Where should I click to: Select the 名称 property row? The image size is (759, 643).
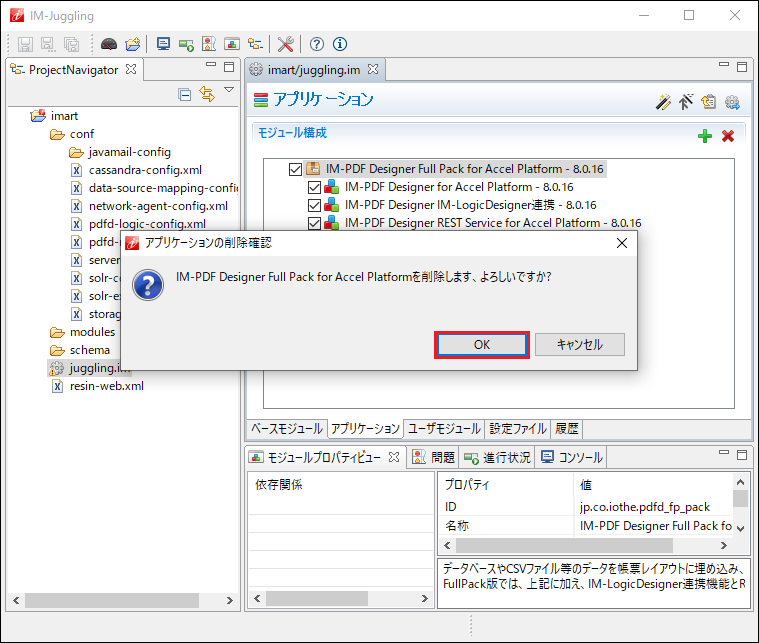[586, 526]
